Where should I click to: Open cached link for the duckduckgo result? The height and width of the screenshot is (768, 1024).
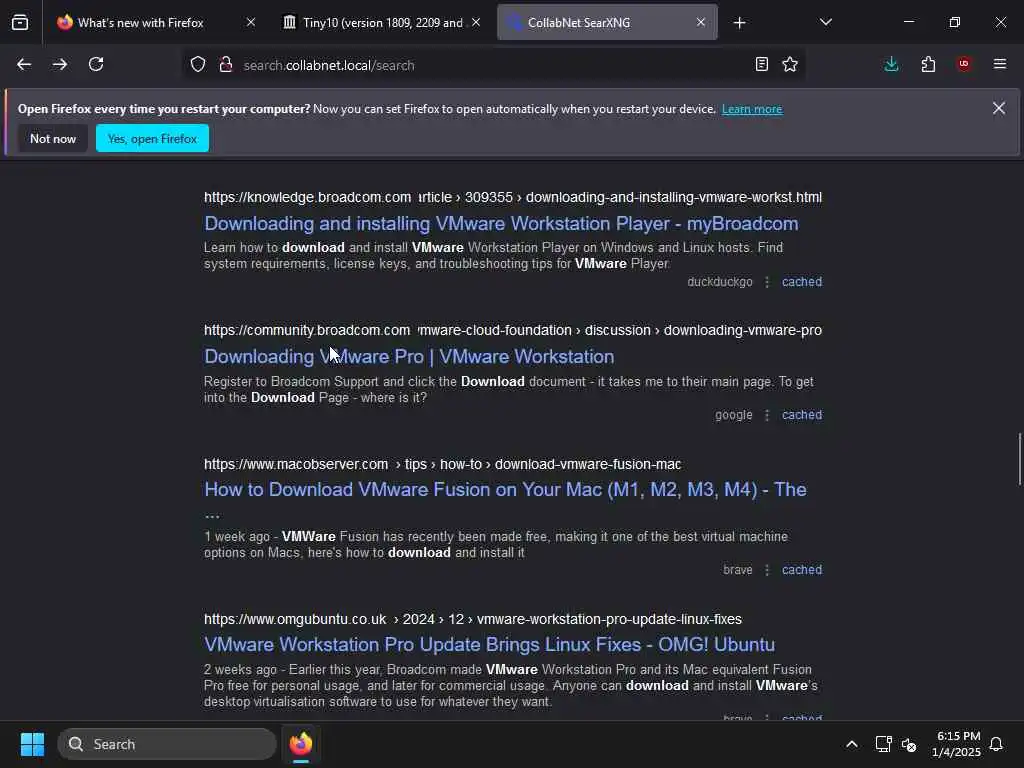point(802,281)
